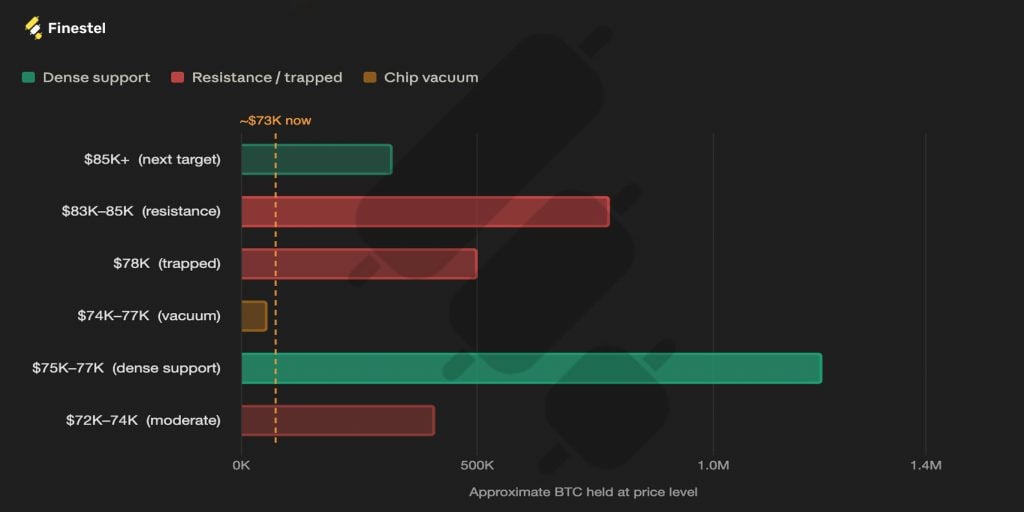Select the $72K–74K moderate bar
This screenshot has height=512, width=1024.
click(x=338, y=421)
